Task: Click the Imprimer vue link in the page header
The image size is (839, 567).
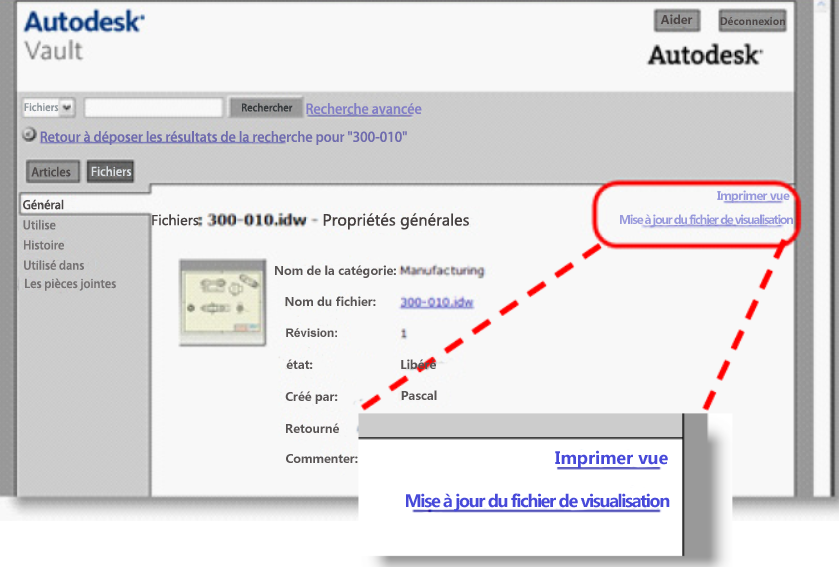Action: (x=752, y=196)
